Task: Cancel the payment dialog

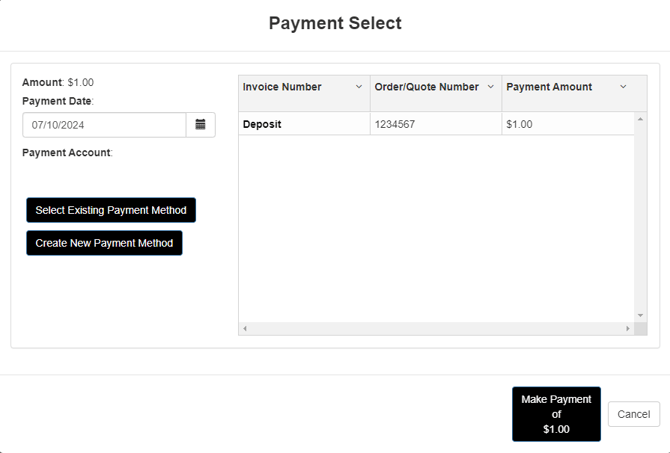Action: click(x=633, y=414)
